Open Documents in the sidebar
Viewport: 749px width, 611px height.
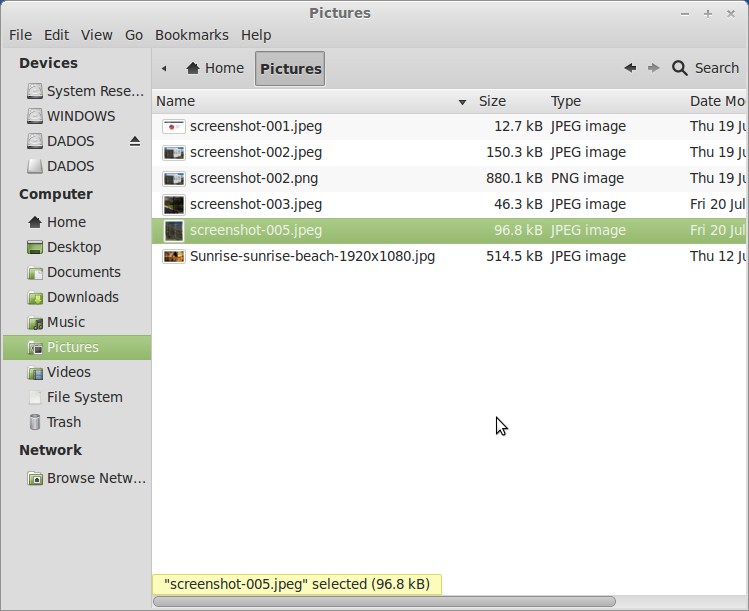tap(84, 272)
